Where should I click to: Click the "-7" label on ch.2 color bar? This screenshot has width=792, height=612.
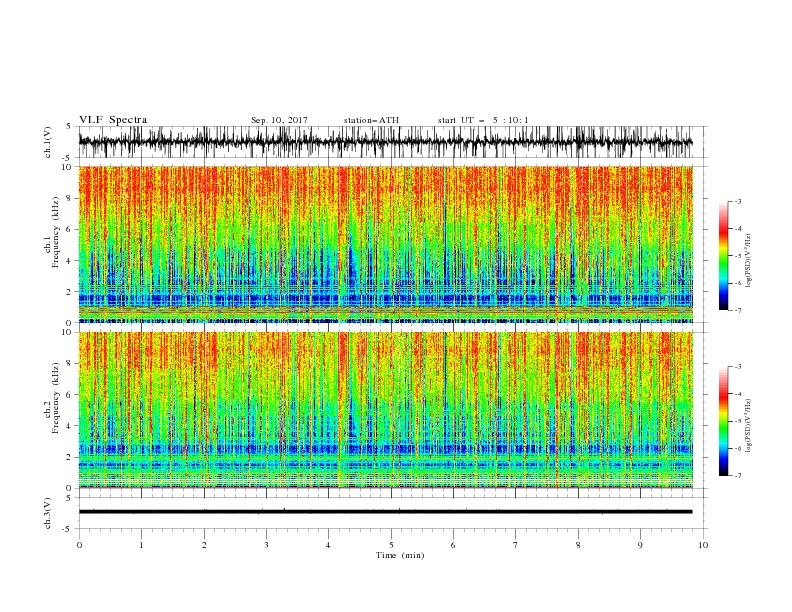(738, 476)
